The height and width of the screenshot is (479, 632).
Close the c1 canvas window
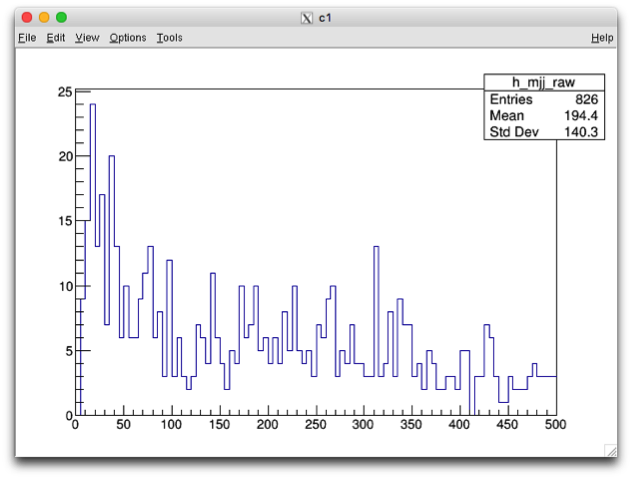(27, 18)
